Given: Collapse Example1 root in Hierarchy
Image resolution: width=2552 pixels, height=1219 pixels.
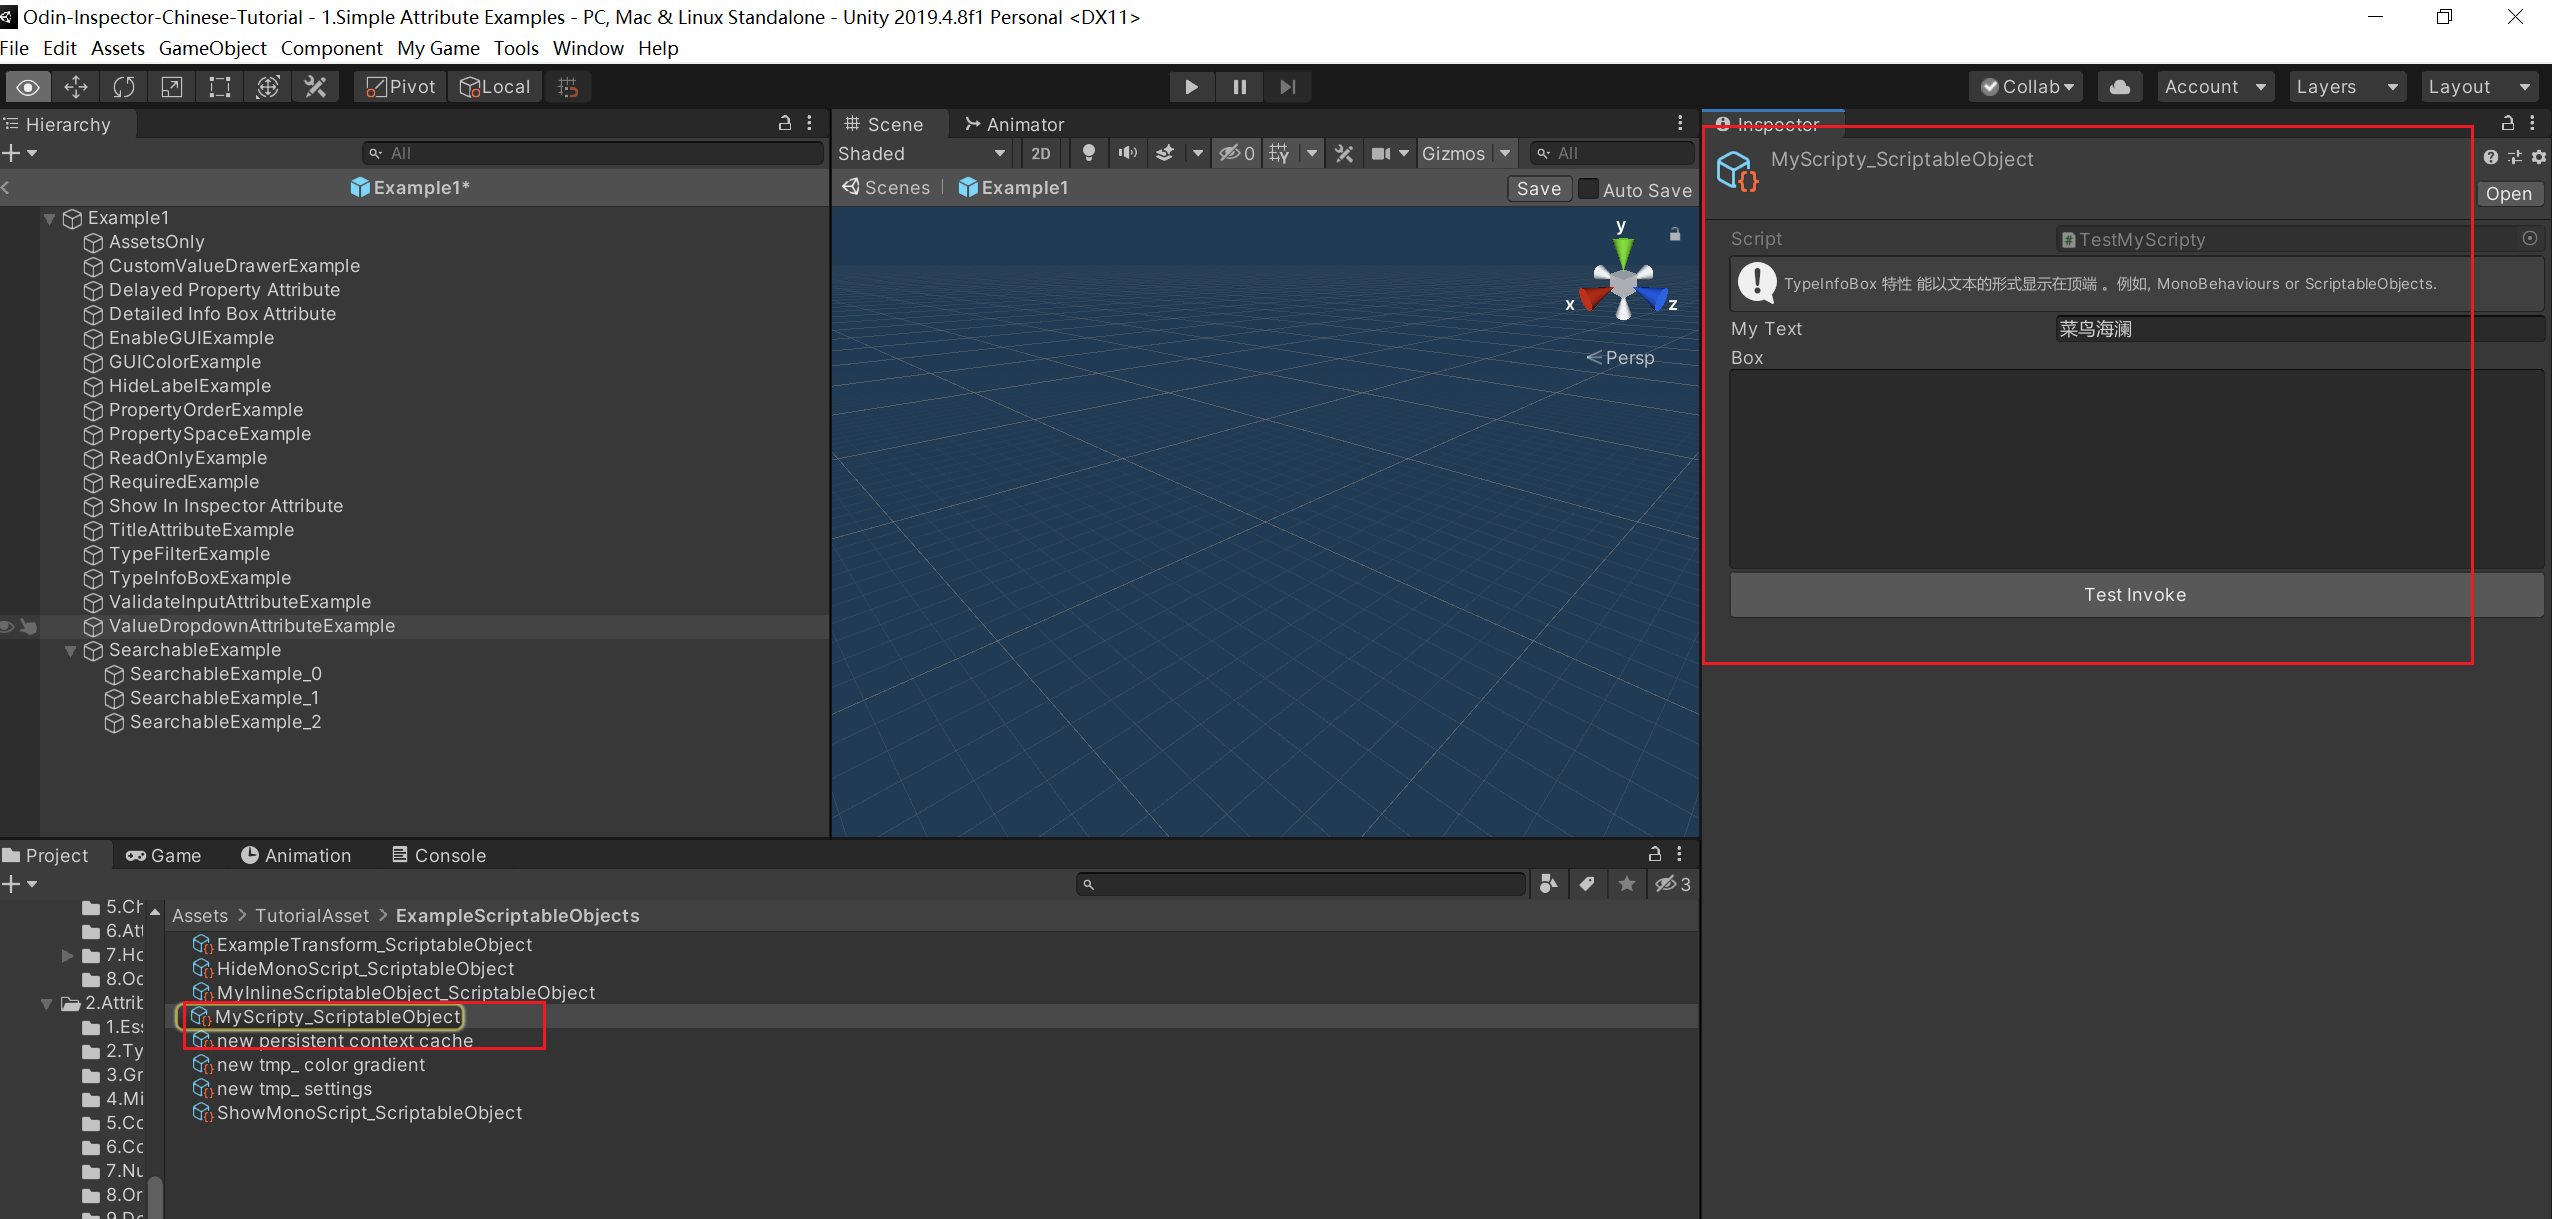Looking at the screenshot, I should (x=49, y=218).
